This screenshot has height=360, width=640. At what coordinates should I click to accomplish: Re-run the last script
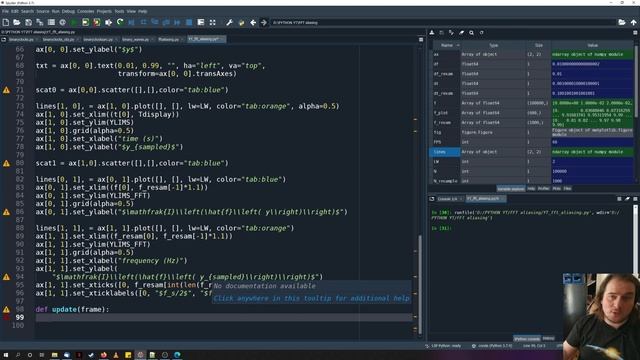[x=120, y=22]
